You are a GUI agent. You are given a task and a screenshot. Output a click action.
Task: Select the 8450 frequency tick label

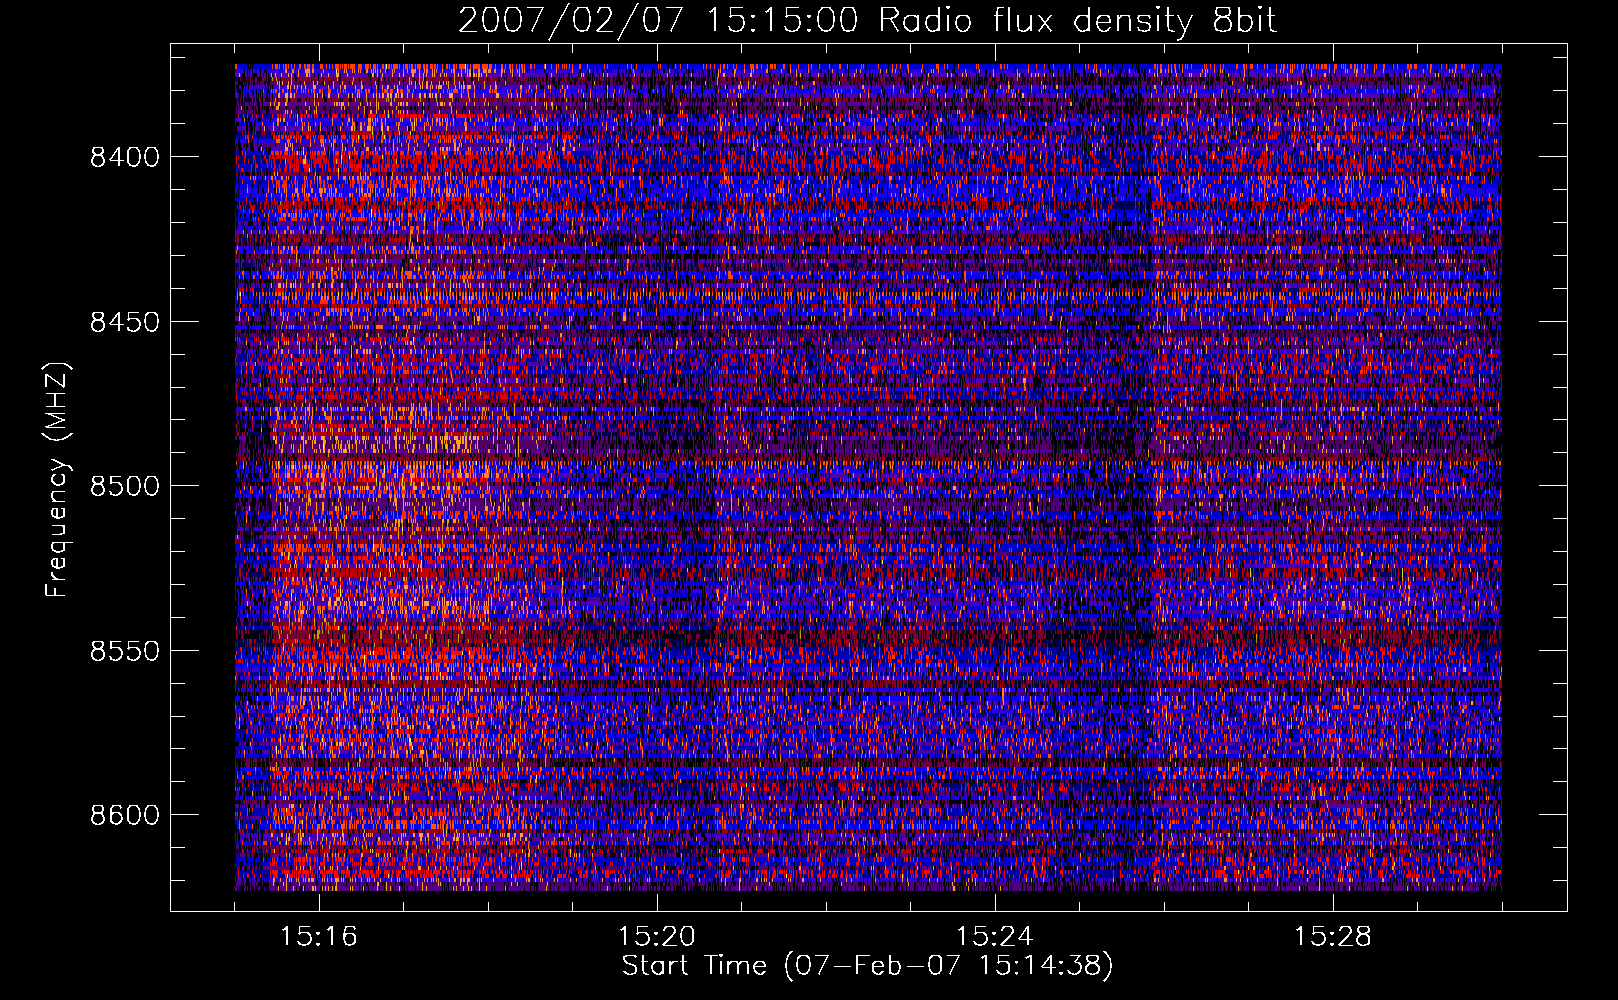125,322
